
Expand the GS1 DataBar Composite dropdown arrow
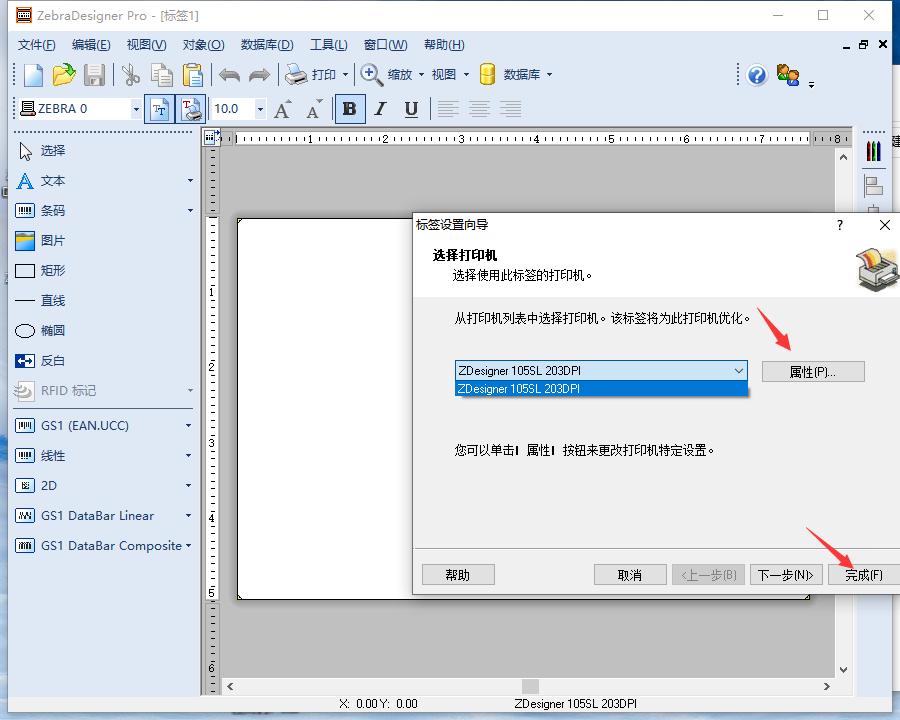tap(188, 546)
